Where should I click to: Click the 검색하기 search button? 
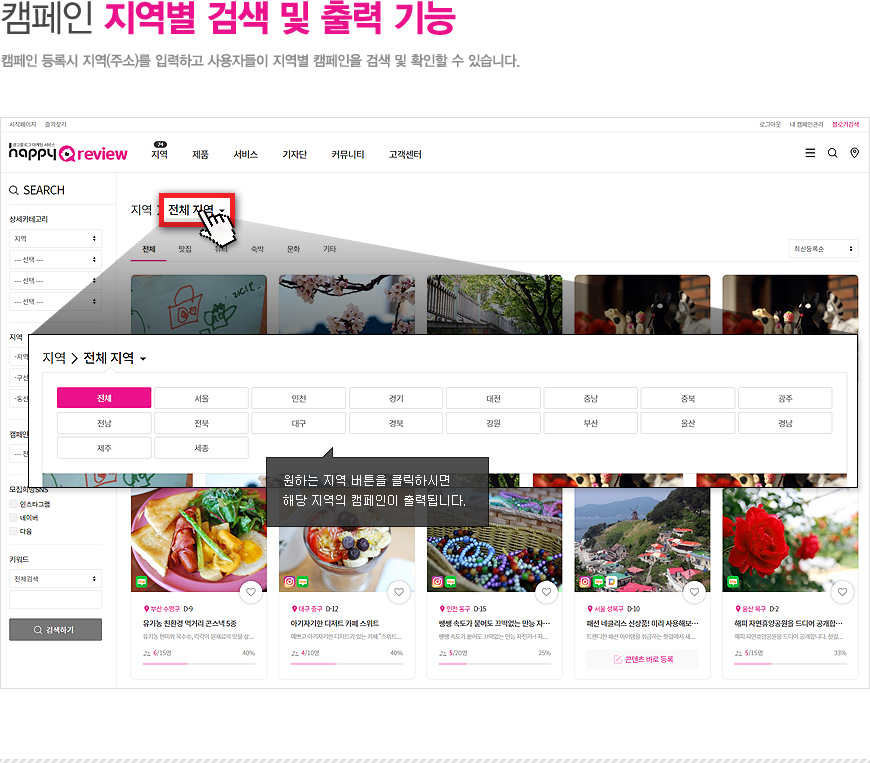coord(55,630)
